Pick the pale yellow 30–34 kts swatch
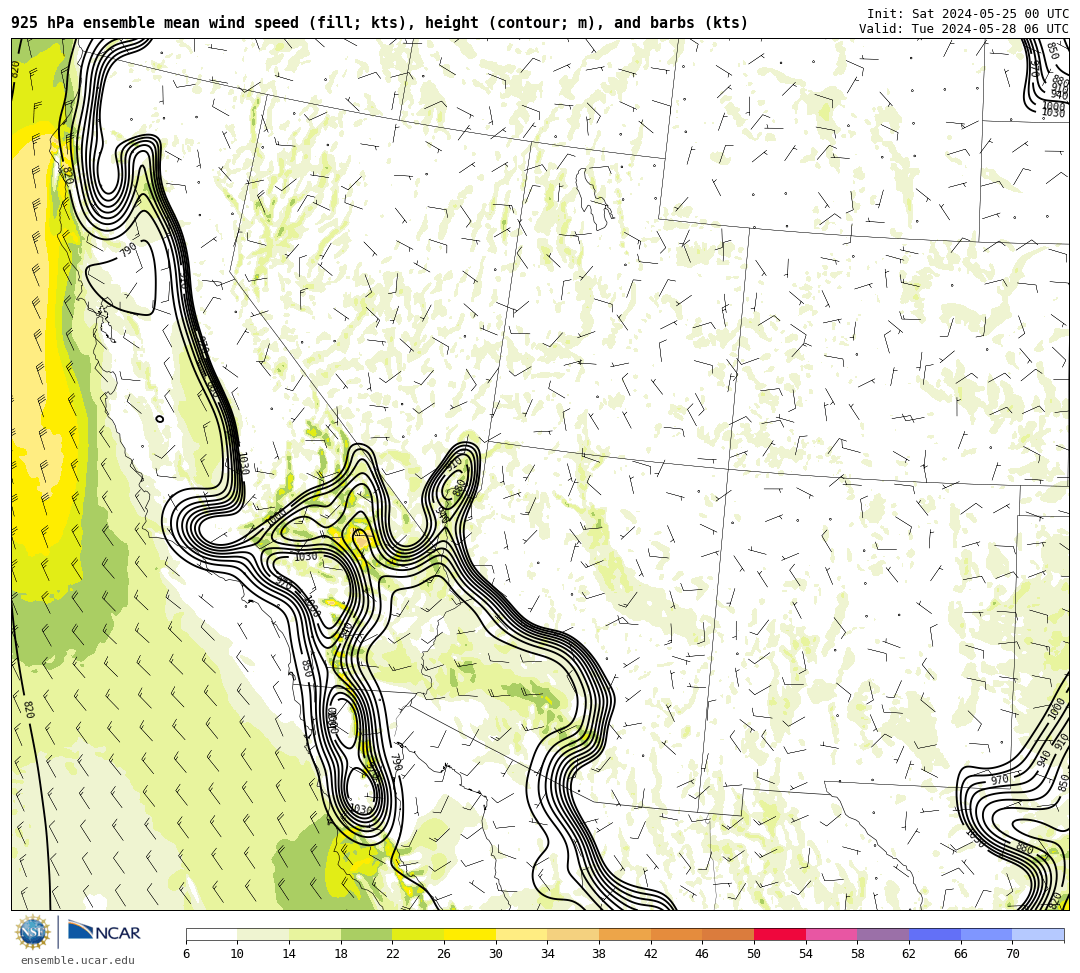Image resolution: width=1080 pixels, height=973 pixels. [521, 934]
